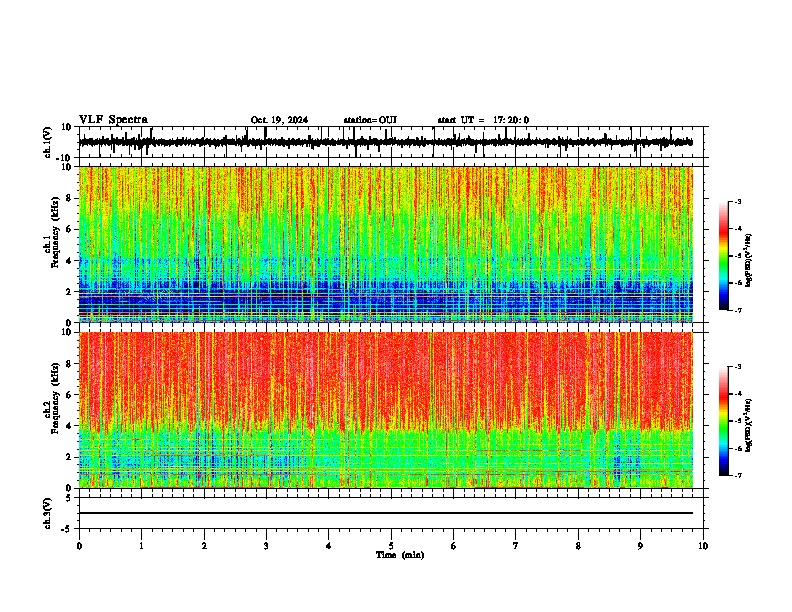Click the "-4" label on ch.2 color bar
792x612 pixels.
tap(737, 394)
